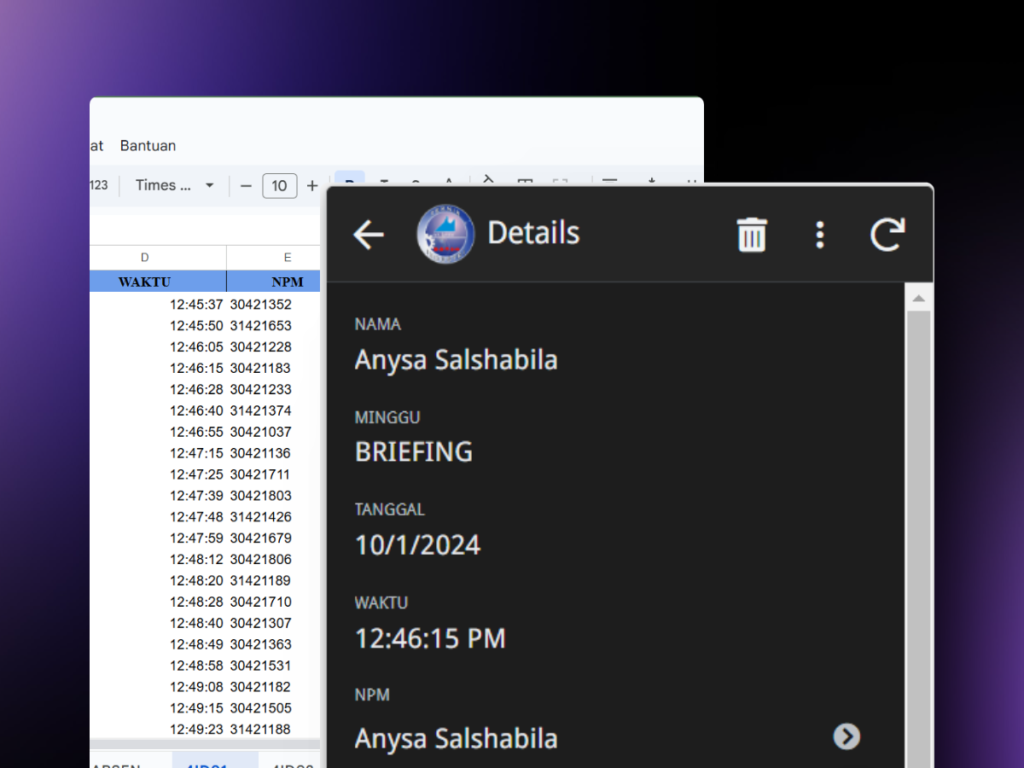Viewport: 1024px width, 768px height.
Task: Increase font size with the plus button
Action: 312,185
